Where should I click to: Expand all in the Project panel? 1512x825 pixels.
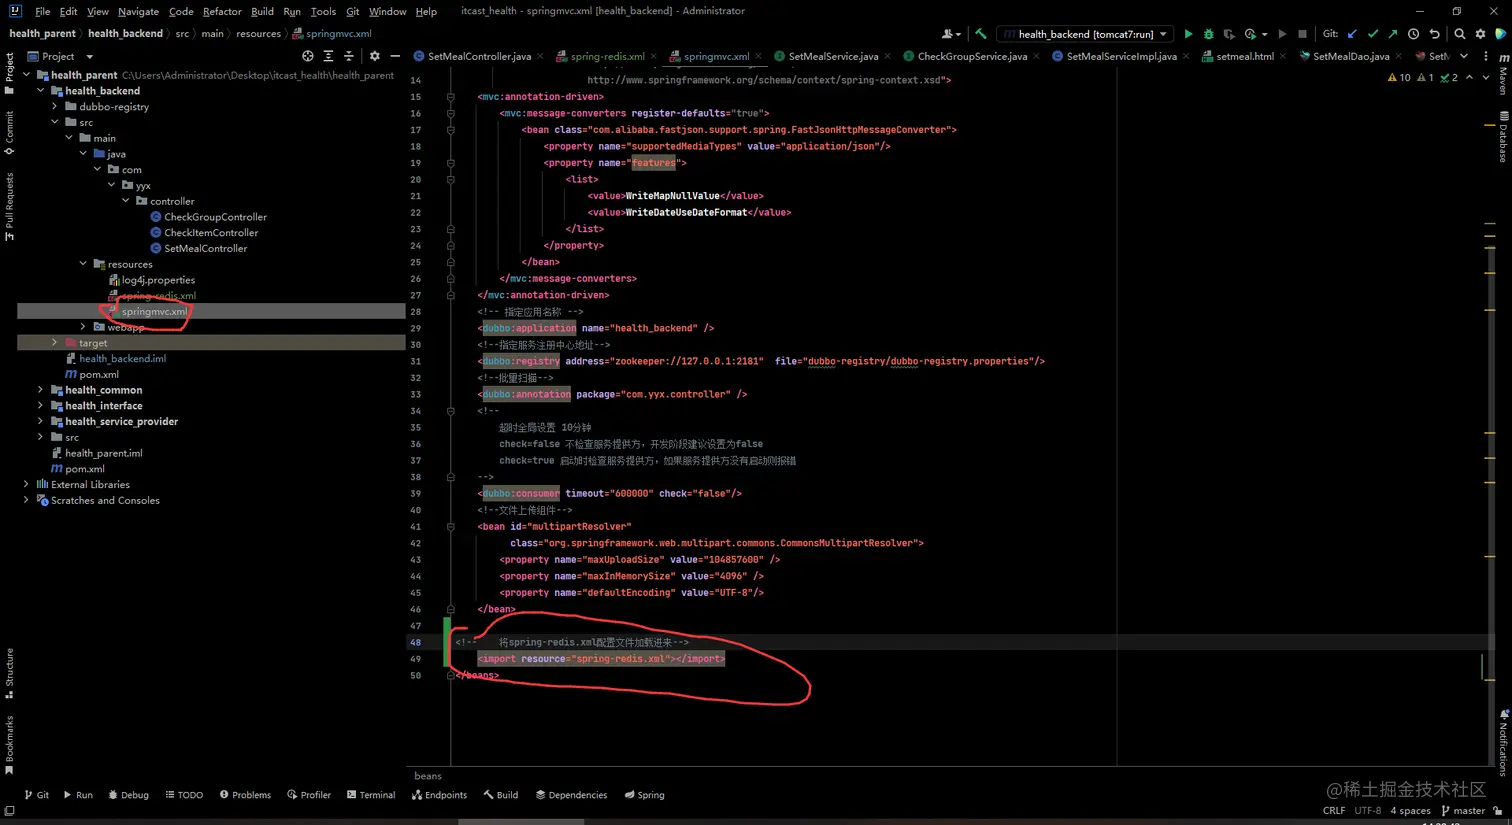point(328,57)
